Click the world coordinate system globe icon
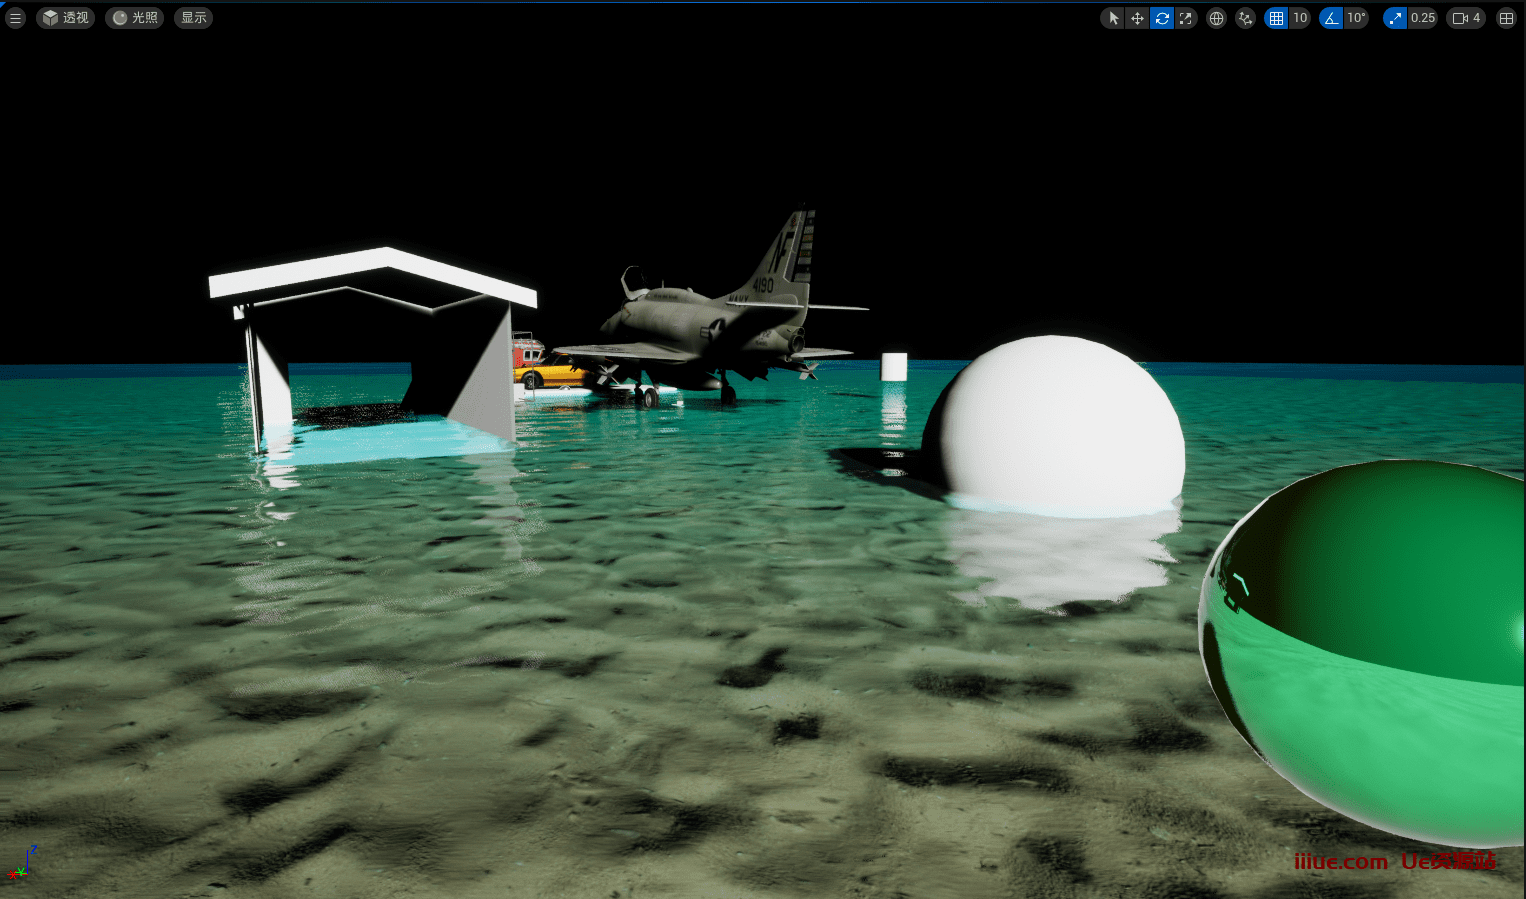Viewport: 1526px width, 899px height. [1216, 18]
